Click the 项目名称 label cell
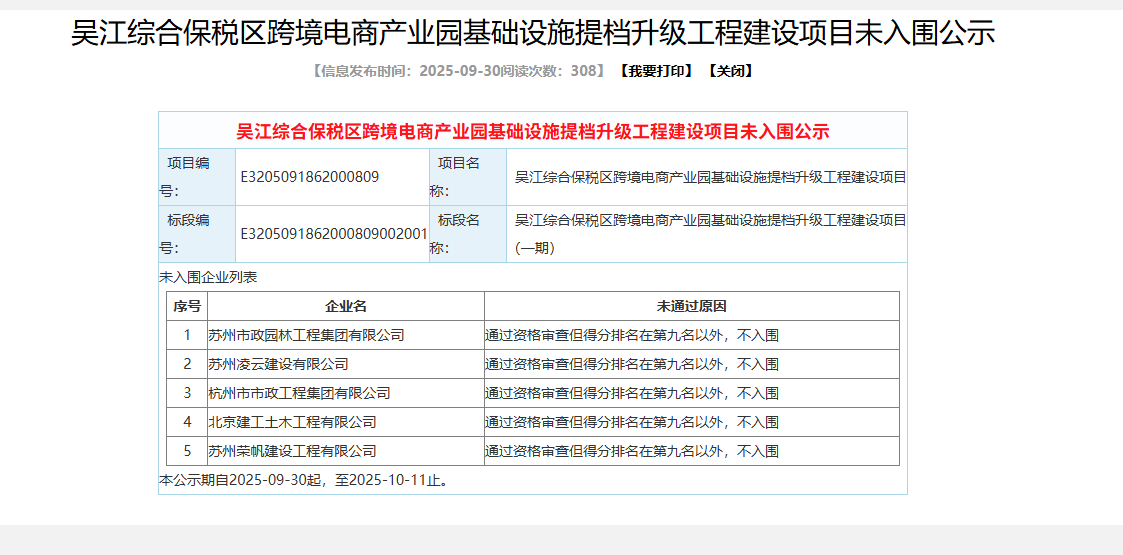 click(x=467, y=177)
